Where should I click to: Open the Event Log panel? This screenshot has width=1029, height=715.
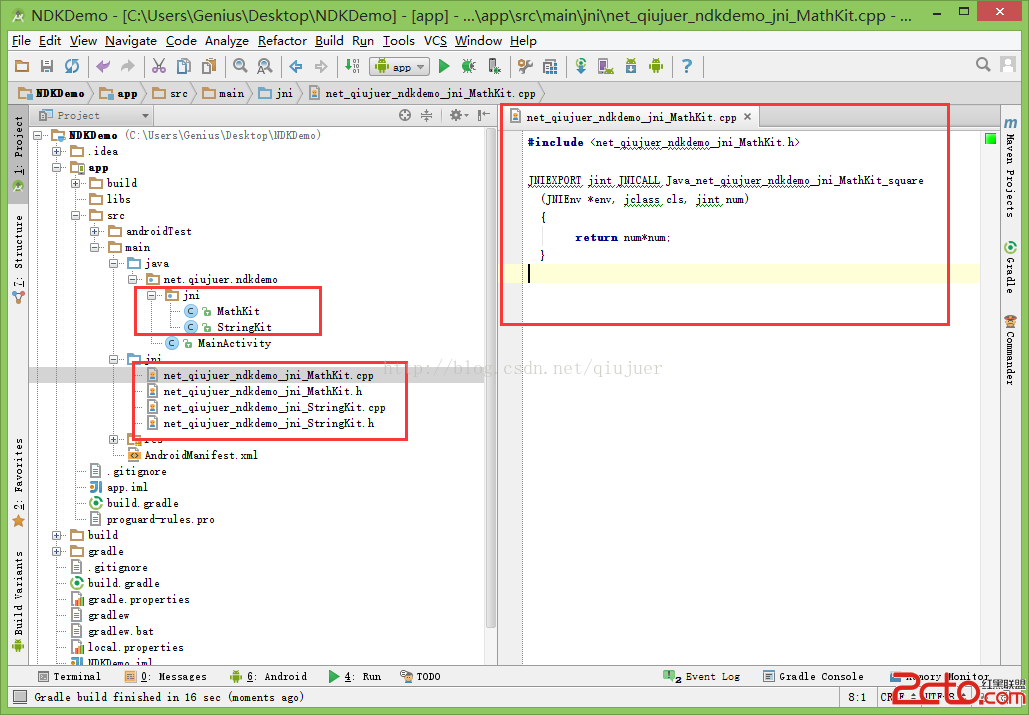coord(703,677)
